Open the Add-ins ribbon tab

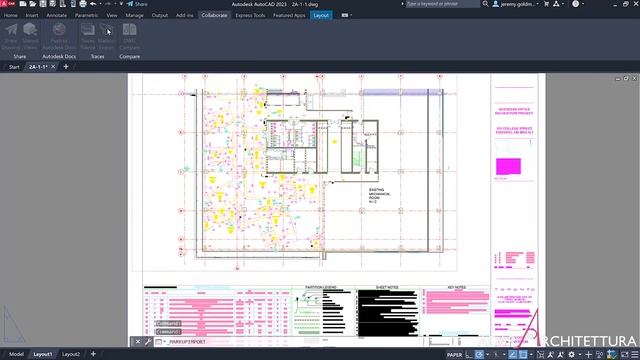184,15
